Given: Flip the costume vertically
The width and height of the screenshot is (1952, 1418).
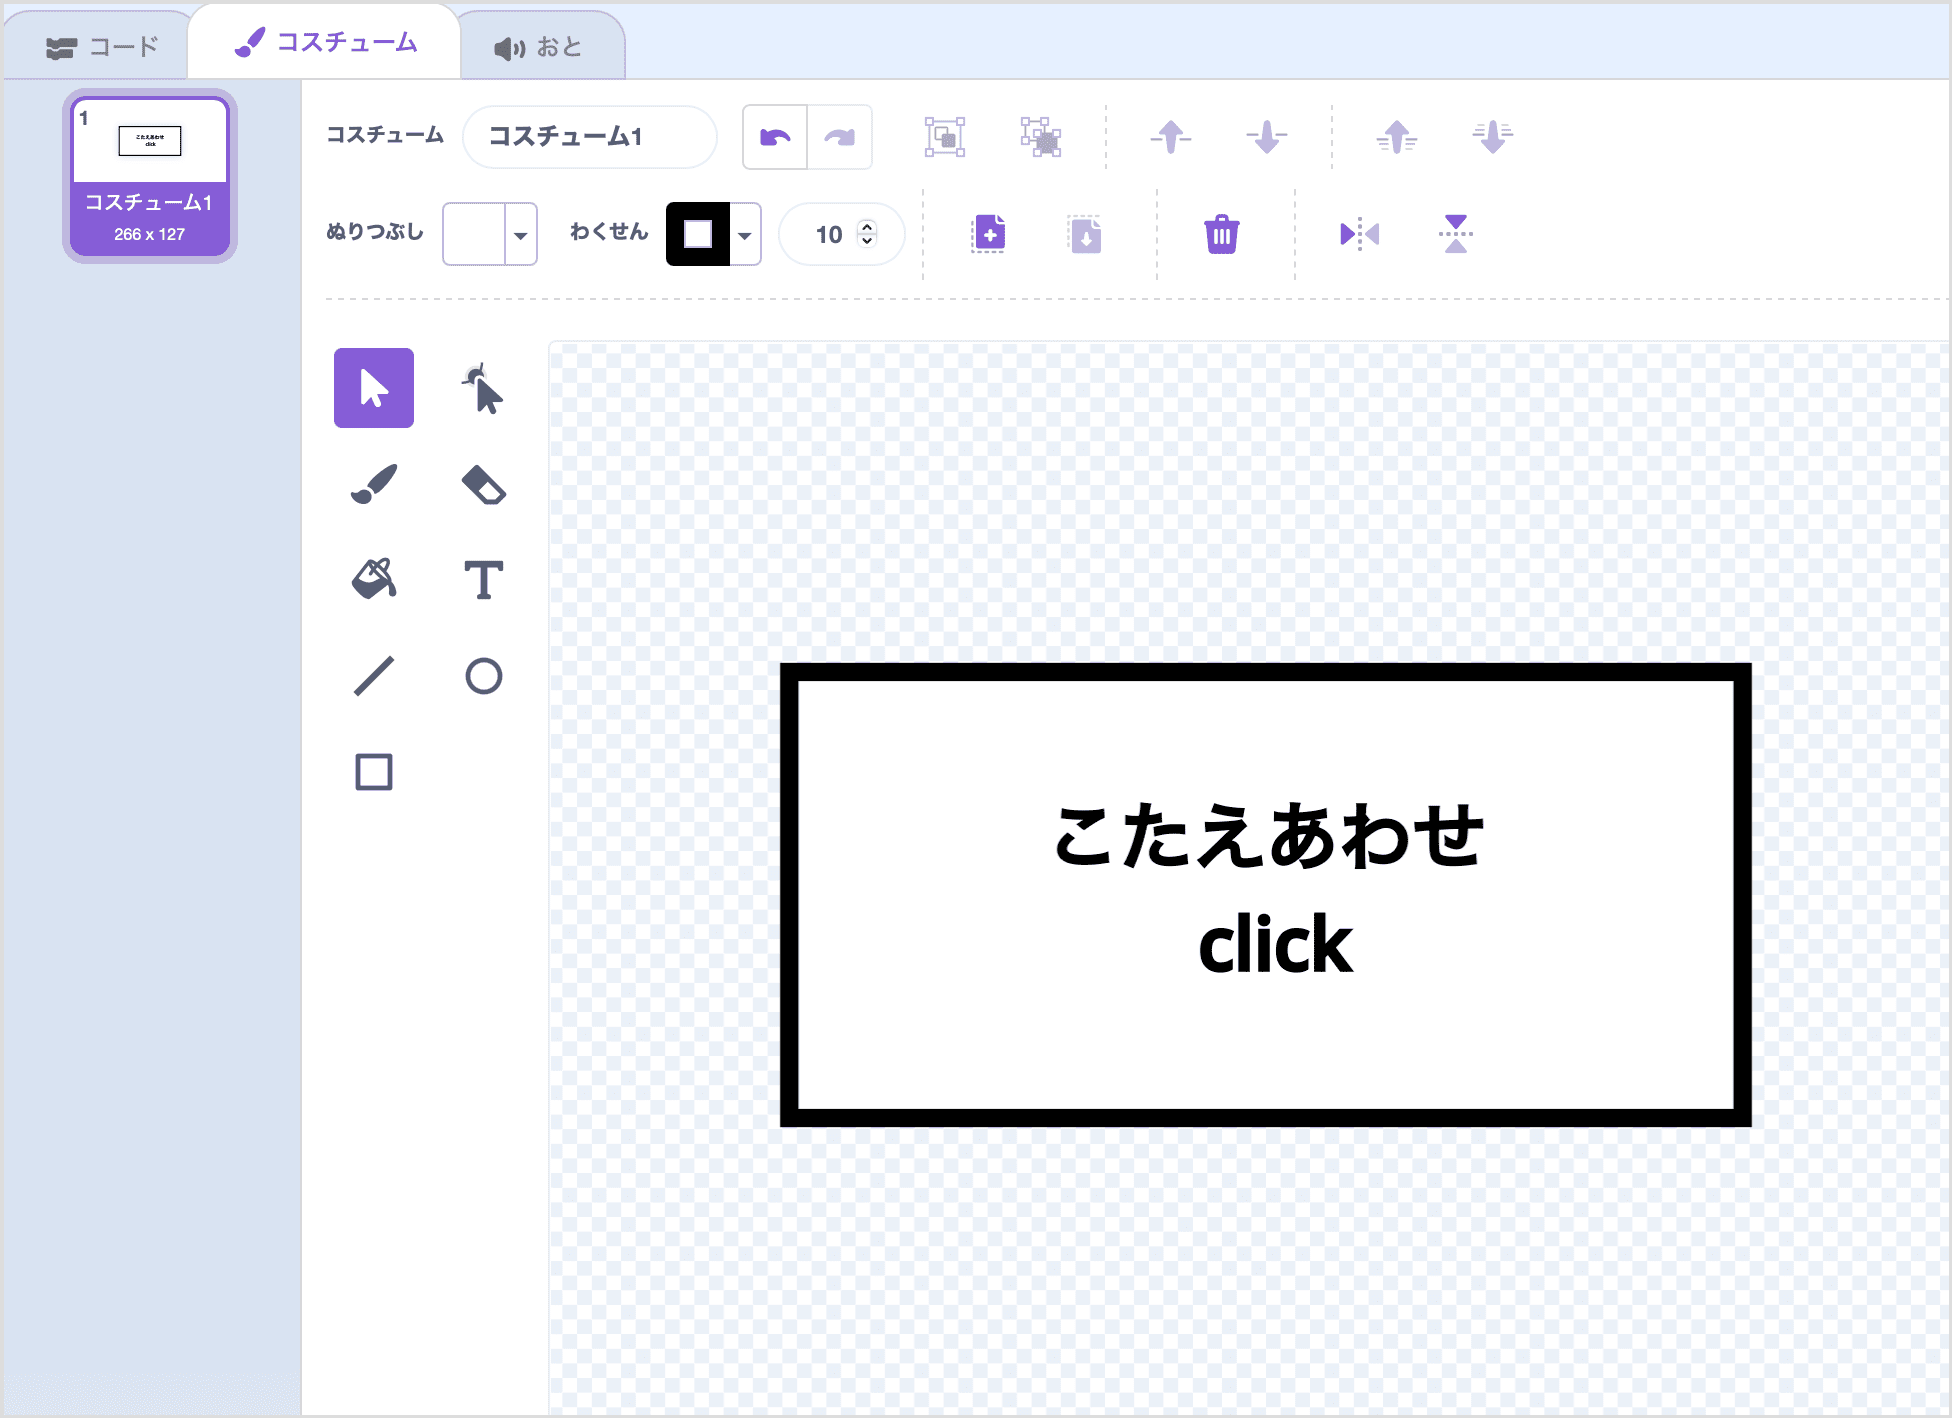Looking at the screenshot, I should (x=1456, y=233).
